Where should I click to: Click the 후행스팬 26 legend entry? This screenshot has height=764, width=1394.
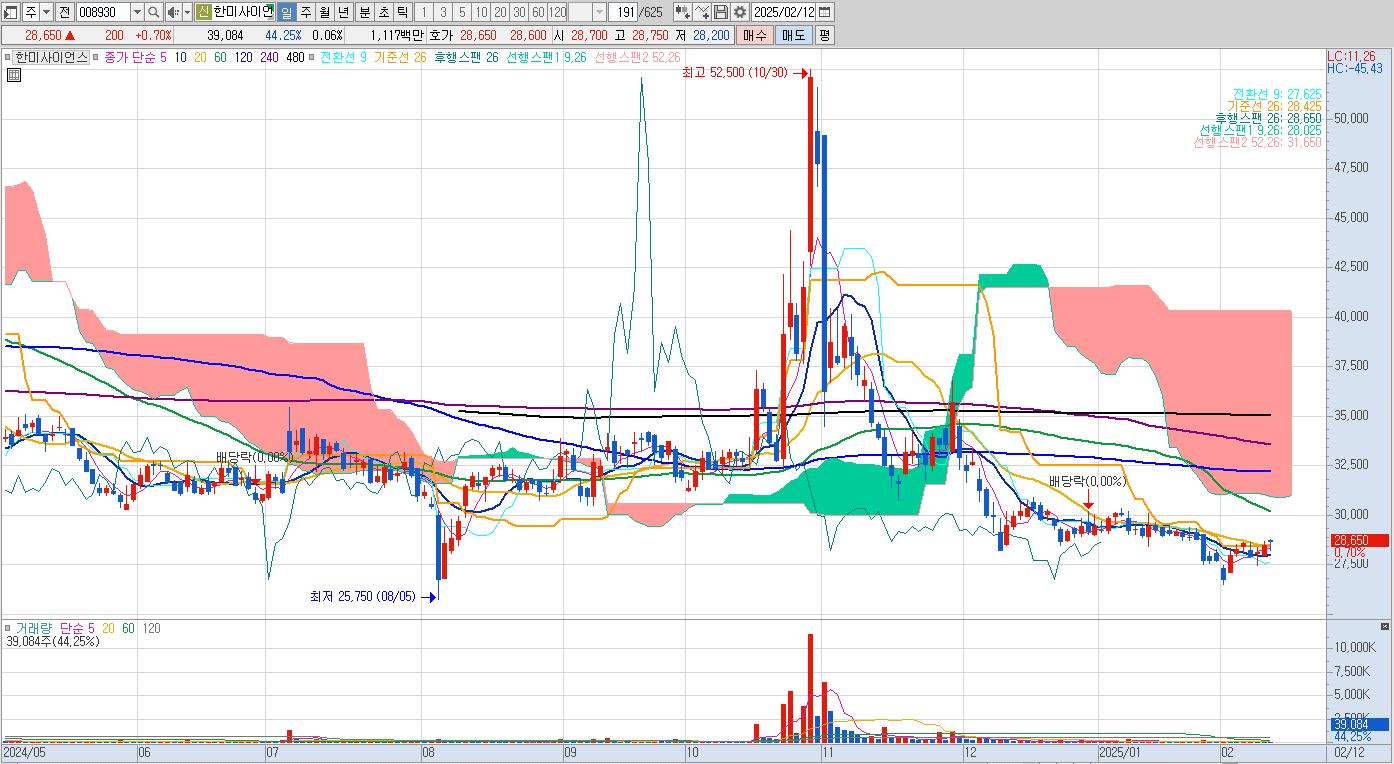[x=466, y=57]
